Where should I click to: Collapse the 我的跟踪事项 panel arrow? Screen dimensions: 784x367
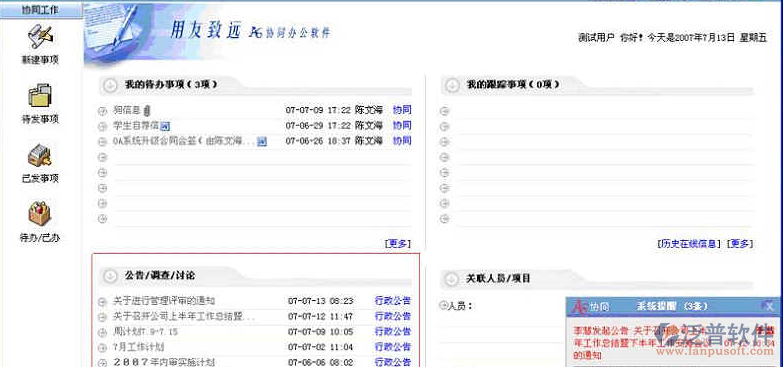click(x=452, y=85)
